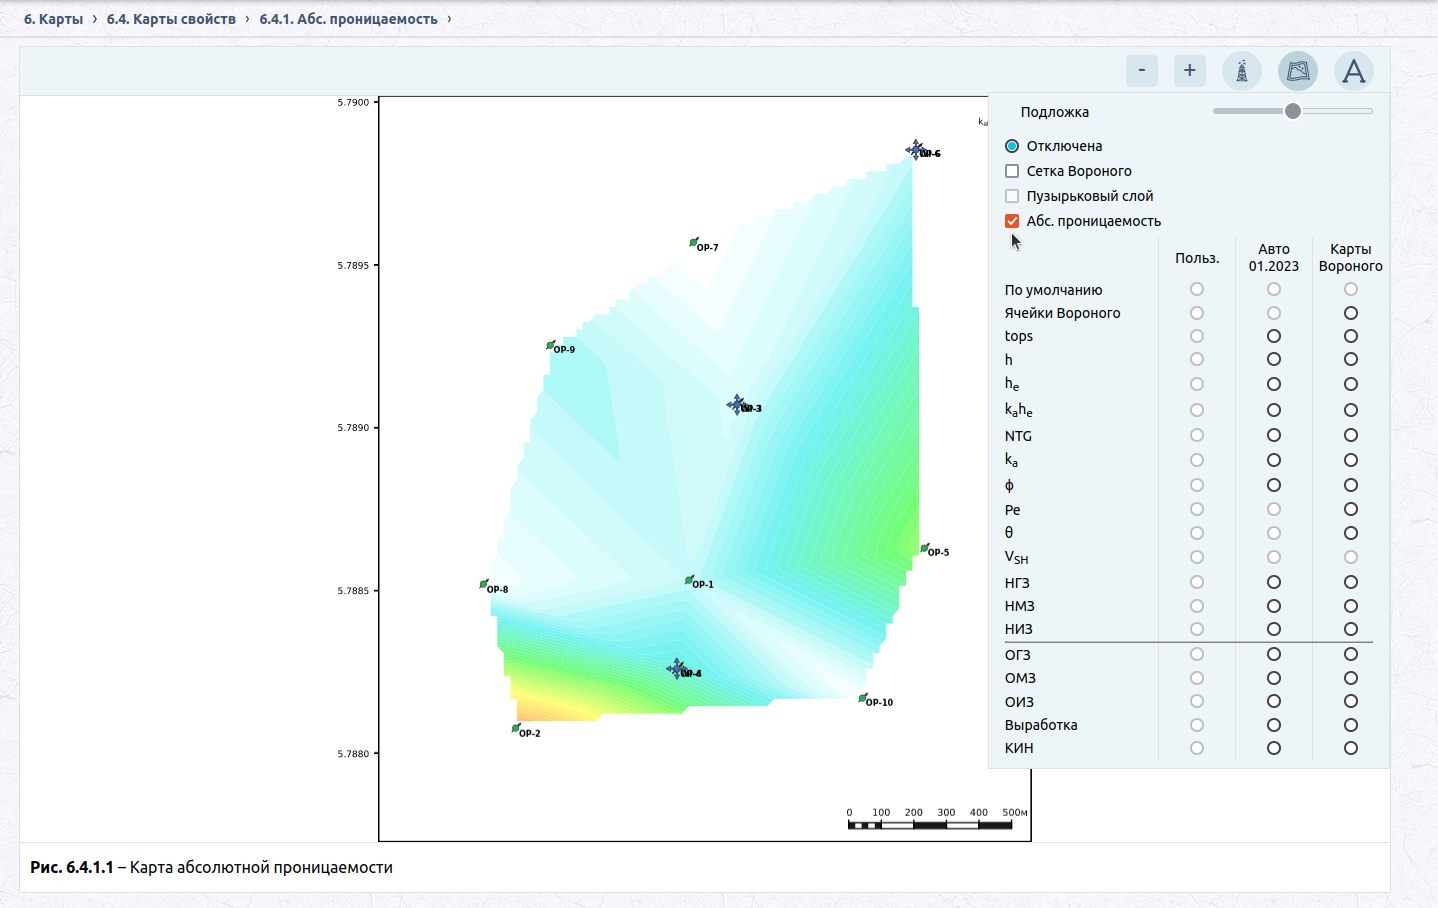1438x908 pixels.
Task: Click the map scale bar
Action: click(x=930, y=825)
